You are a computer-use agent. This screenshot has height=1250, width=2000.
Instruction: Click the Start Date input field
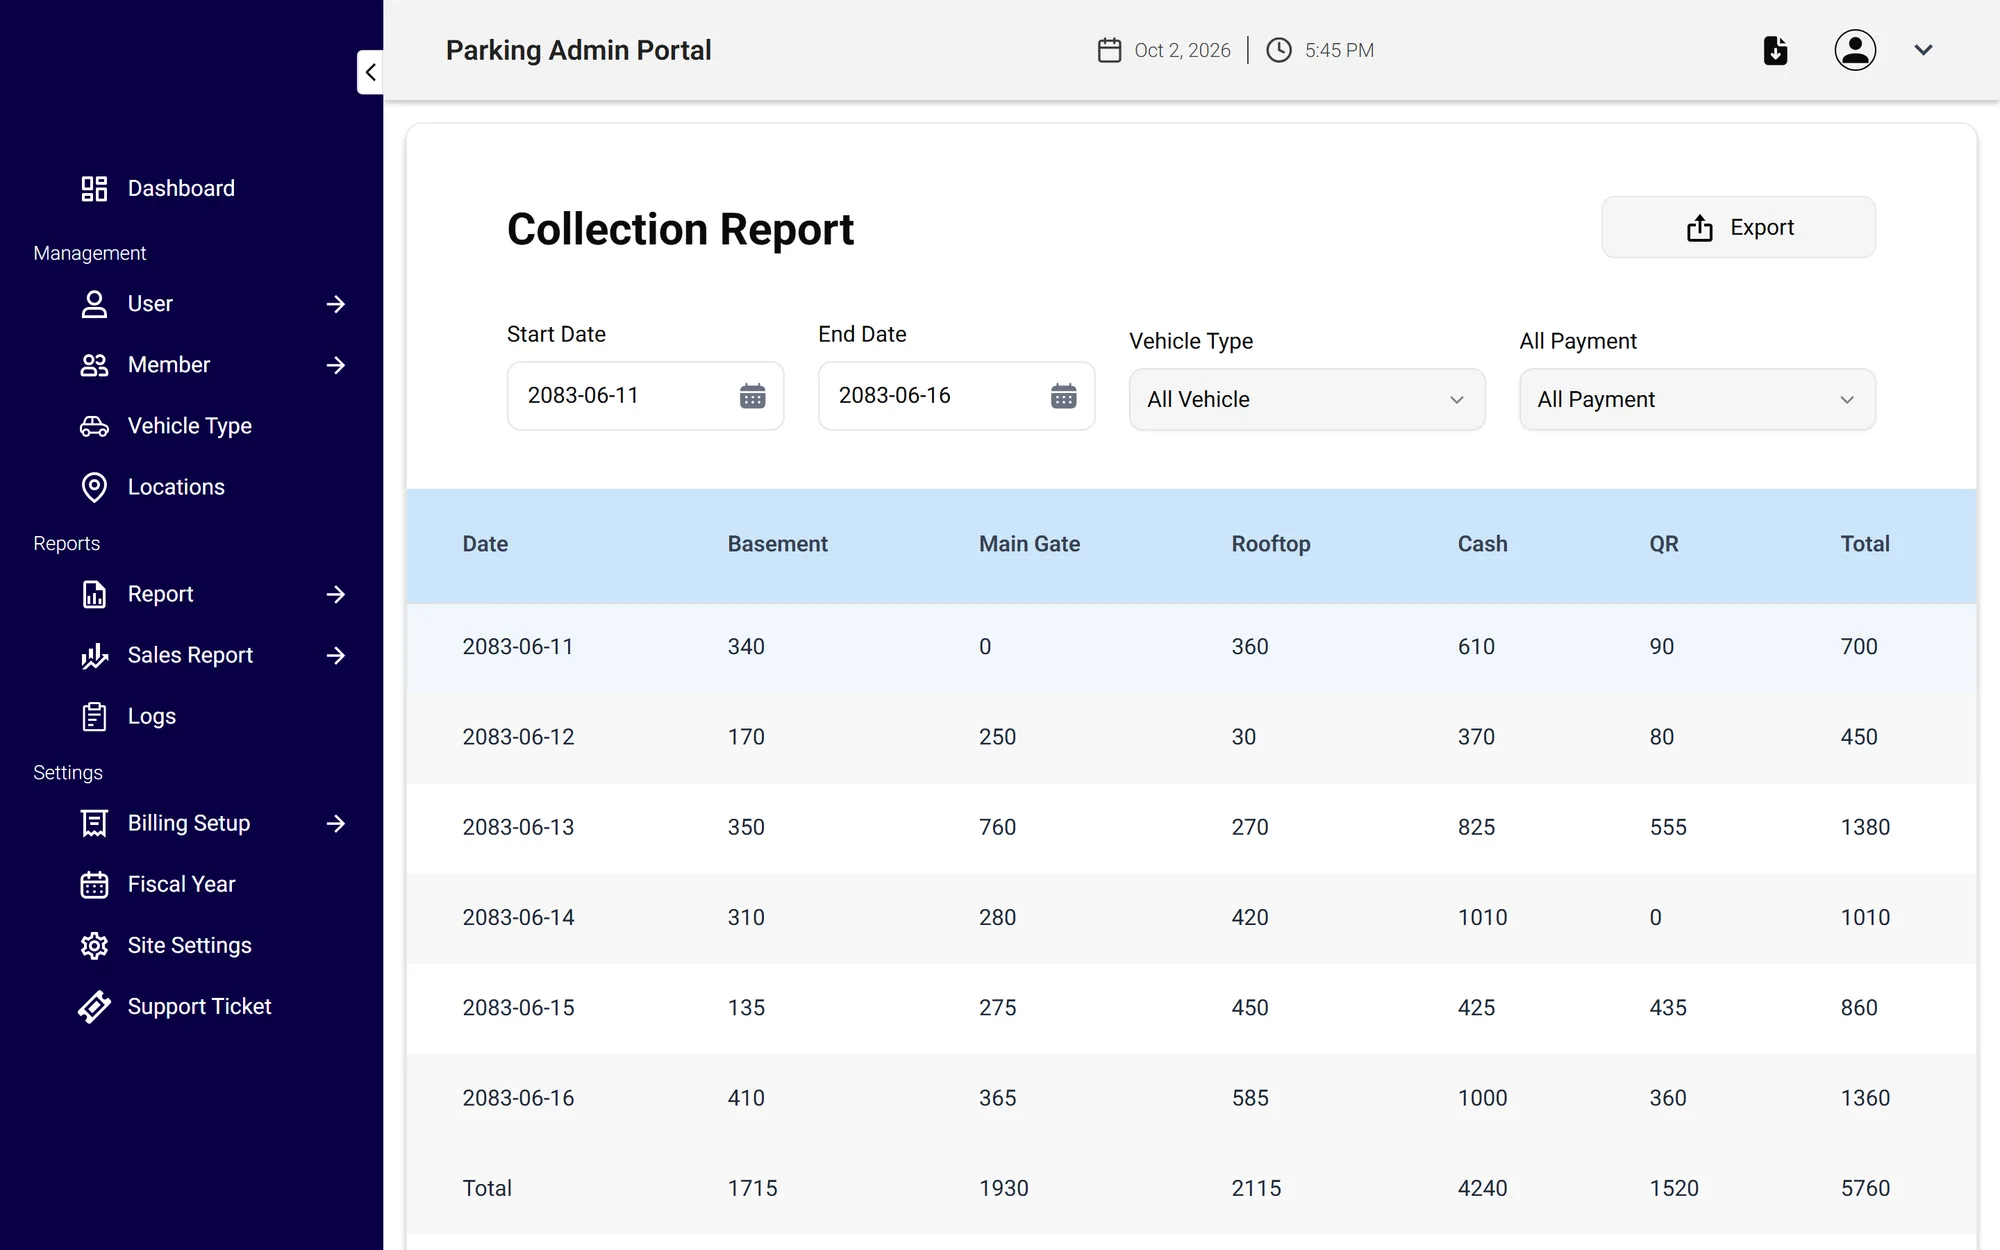(645, 396)
